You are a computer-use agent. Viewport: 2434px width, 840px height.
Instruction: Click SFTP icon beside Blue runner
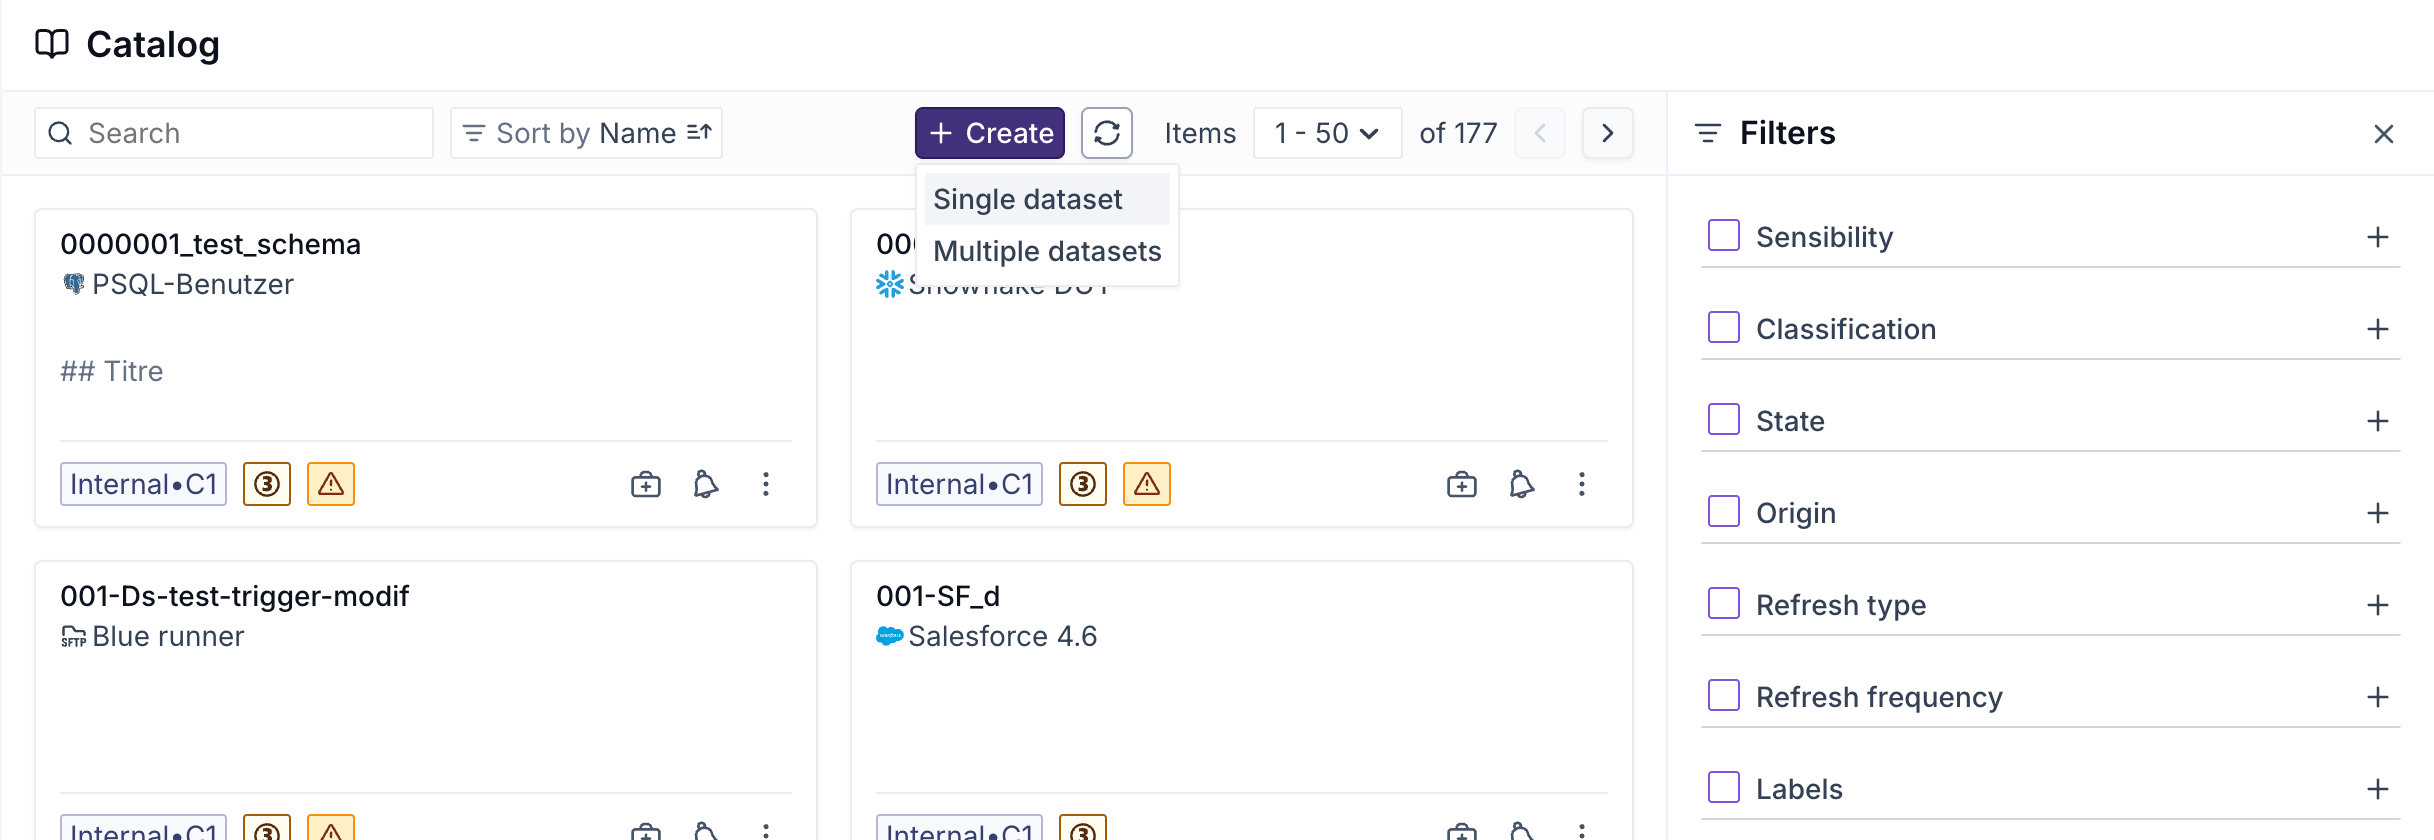(74, 636)
